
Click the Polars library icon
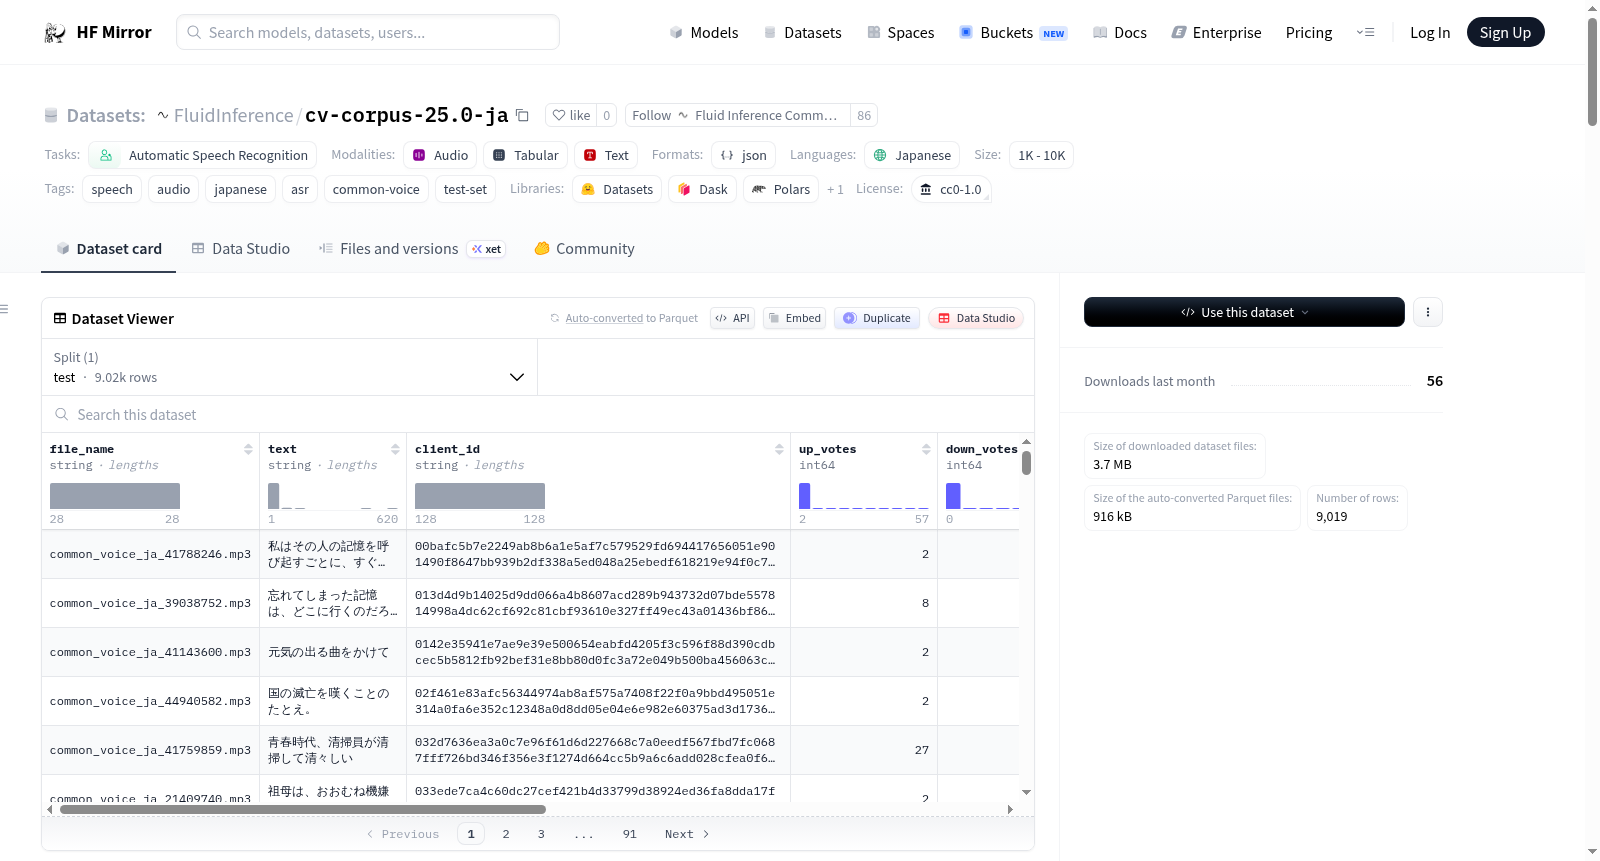(759, 189)
